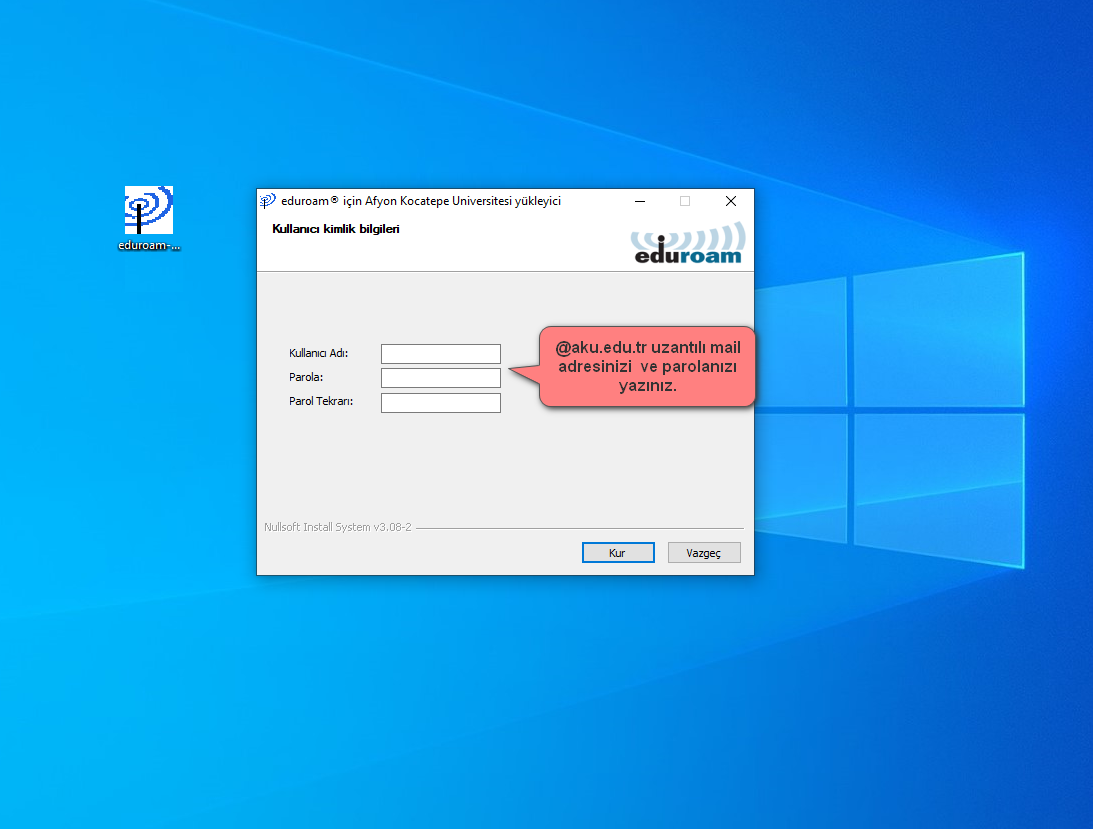Click the eduroam icon in the title bar

click(x=268, y=201)
